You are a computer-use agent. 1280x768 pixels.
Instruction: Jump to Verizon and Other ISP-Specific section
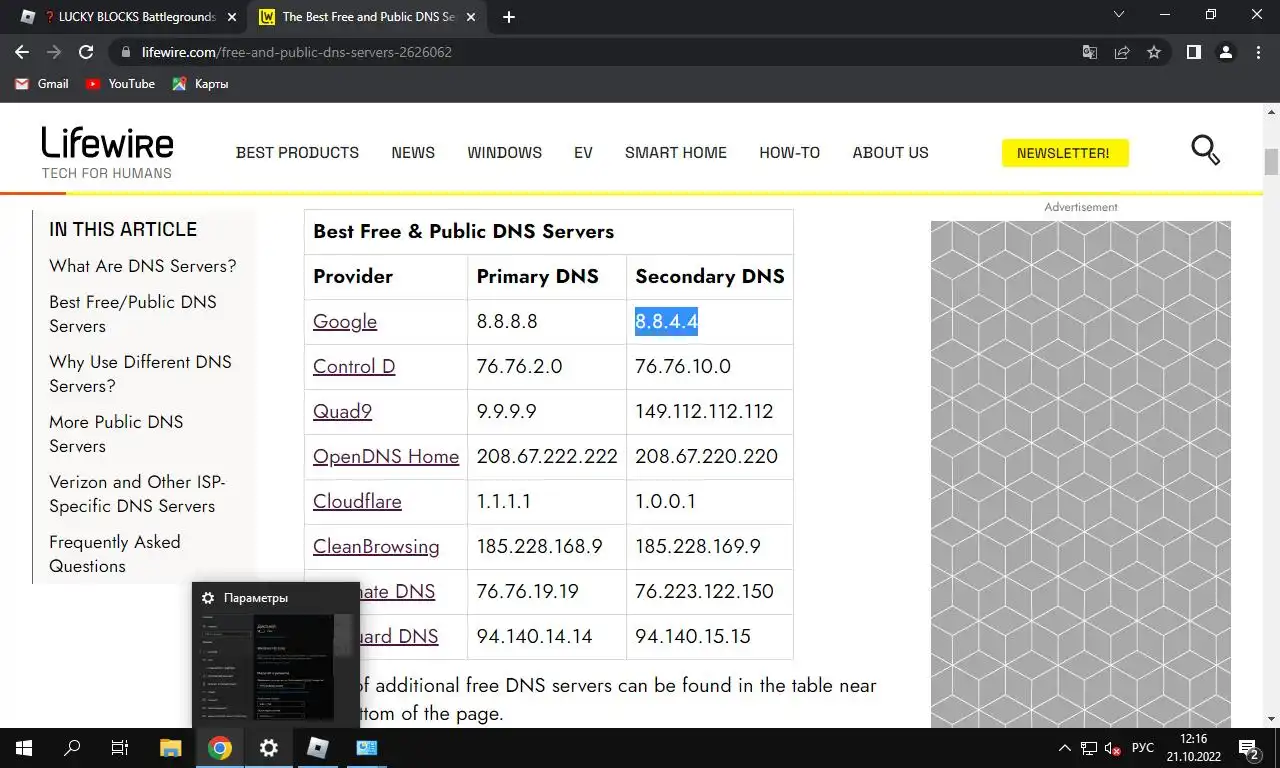(137, 494)
